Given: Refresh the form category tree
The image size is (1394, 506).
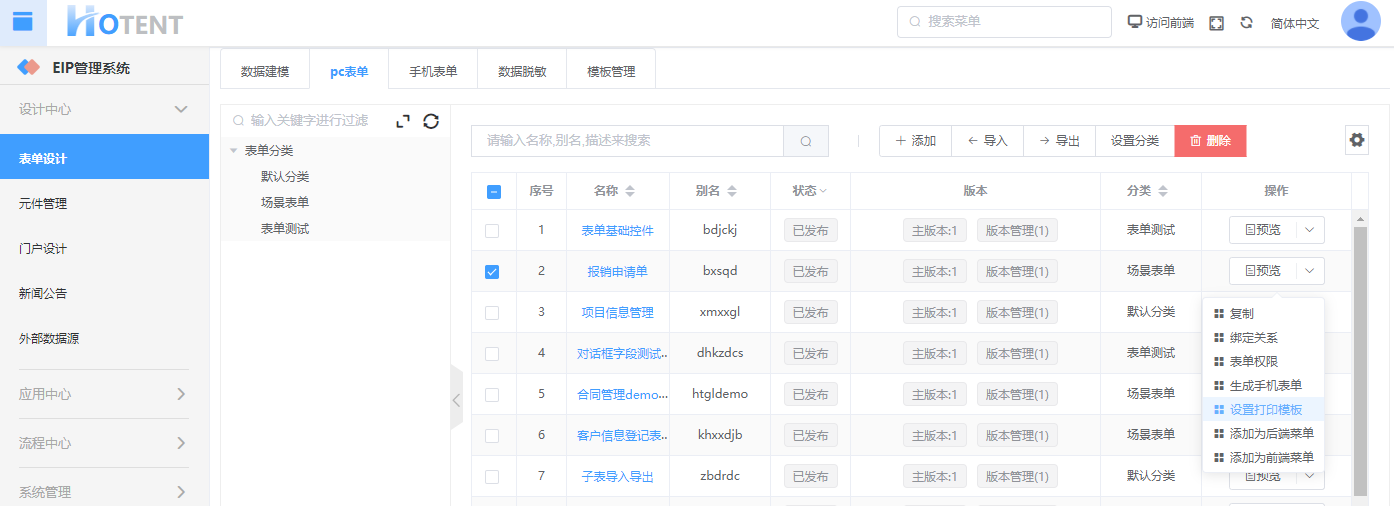Looking at the screenshot, I should tap(431, 121).
